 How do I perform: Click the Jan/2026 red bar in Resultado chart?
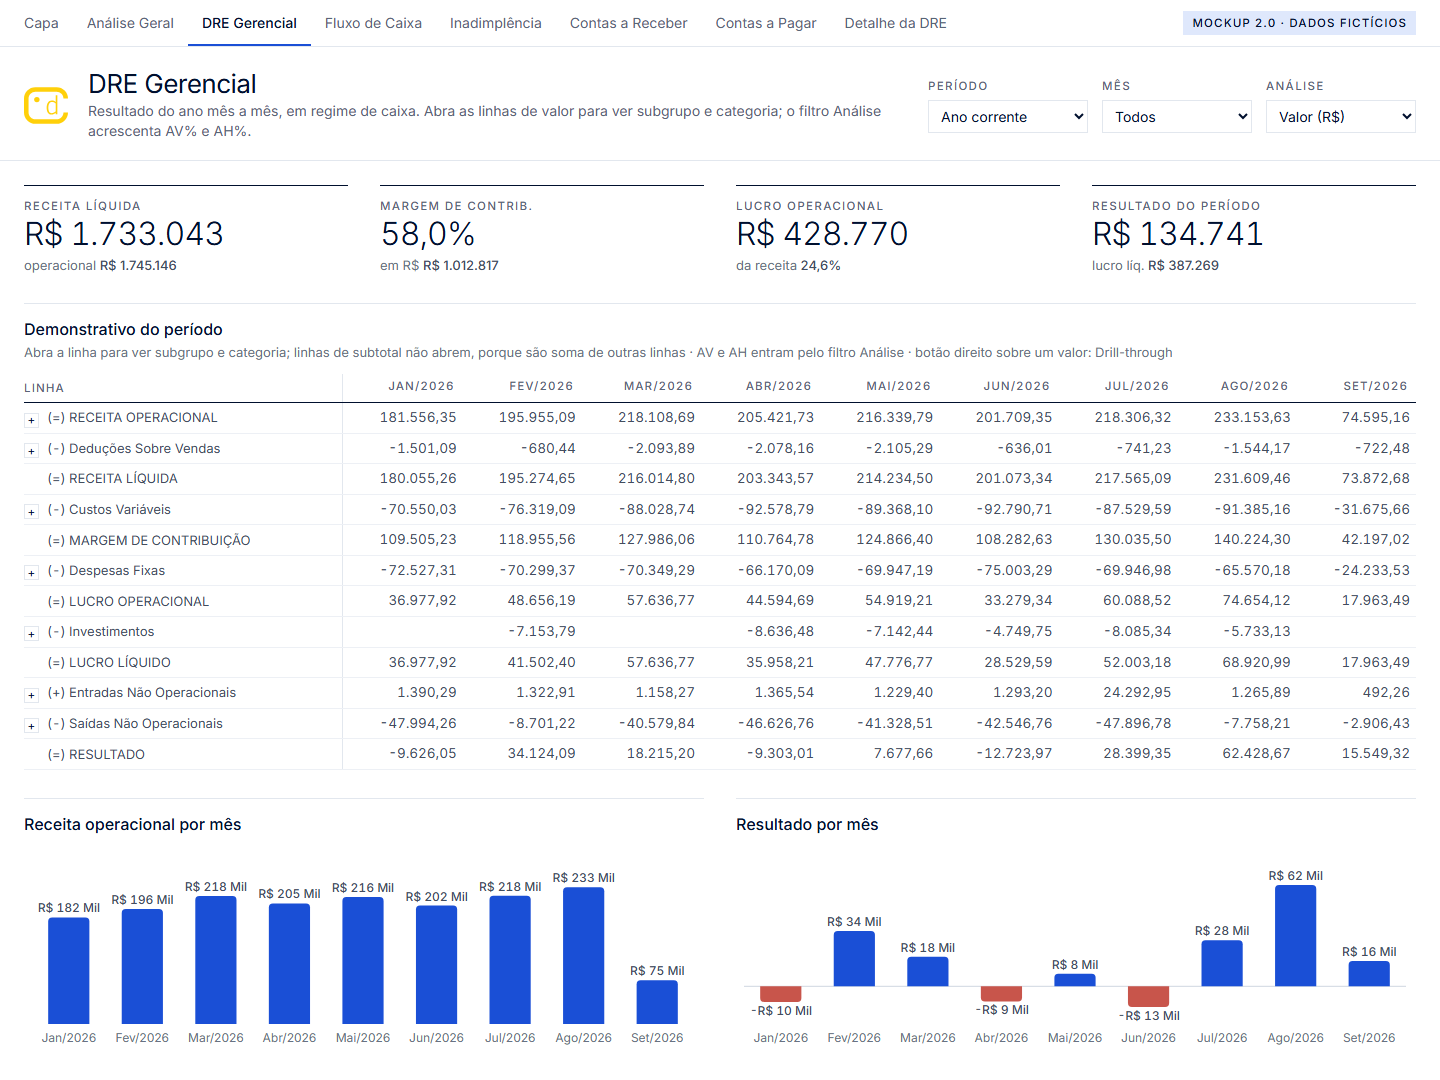pos(781,994)
